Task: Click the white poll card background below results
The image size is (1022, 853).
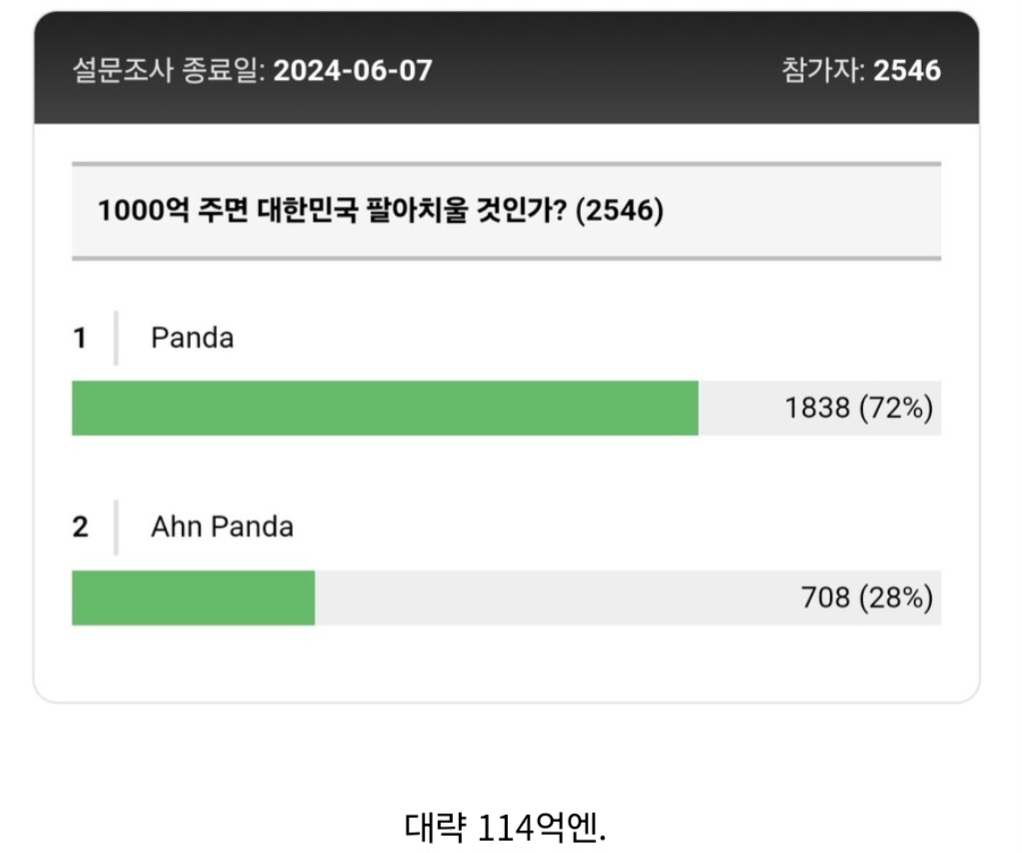Action: 506,663
